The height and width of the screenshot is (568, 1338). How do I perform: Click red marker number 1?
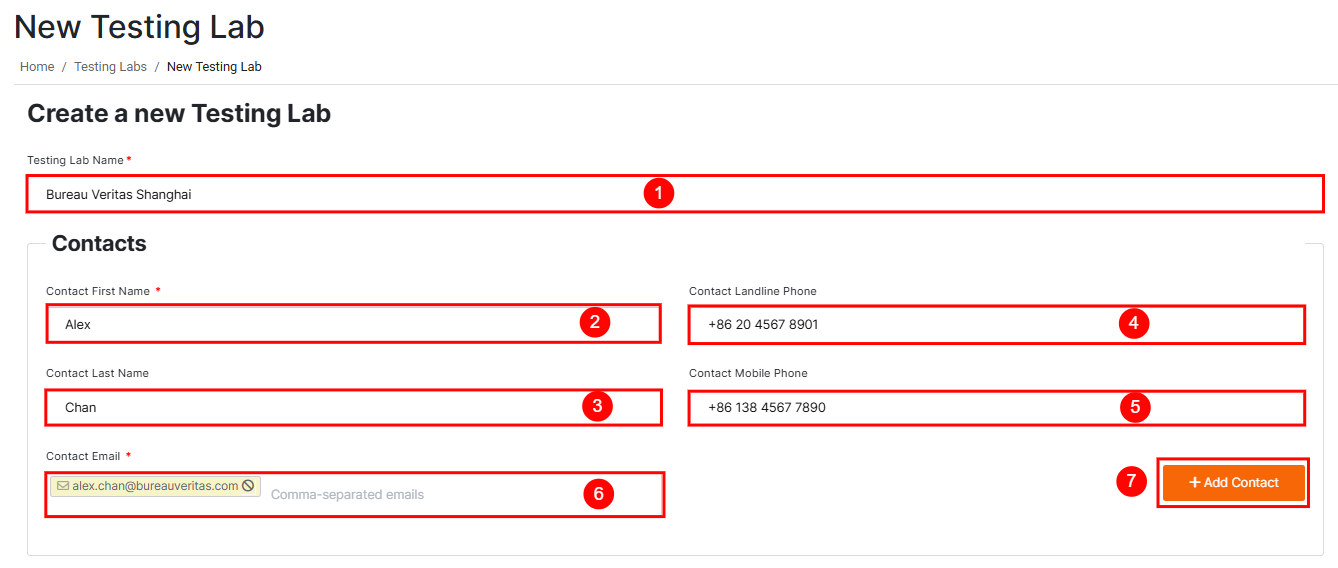(x=658, y=193)
